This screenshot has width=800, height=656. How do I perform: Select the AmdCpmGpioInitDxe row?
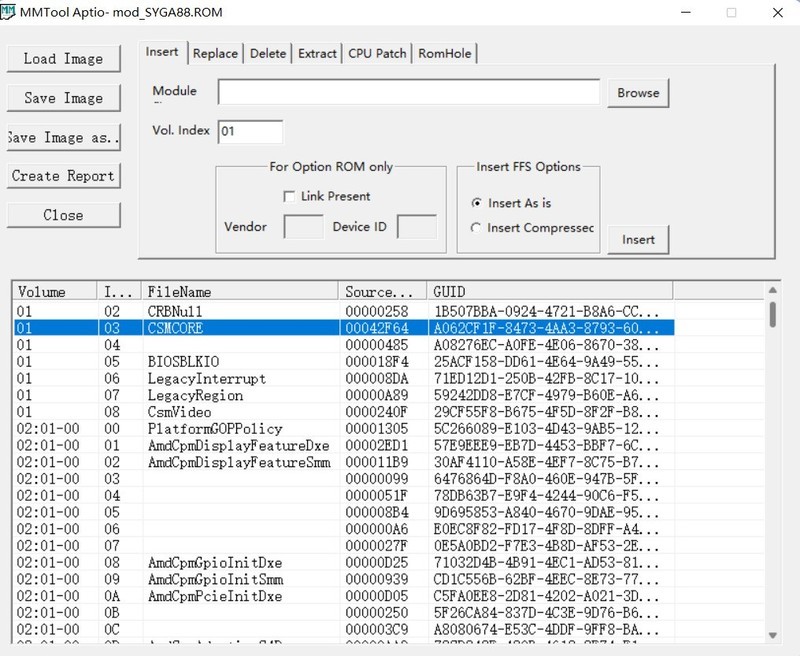point(344,563)
